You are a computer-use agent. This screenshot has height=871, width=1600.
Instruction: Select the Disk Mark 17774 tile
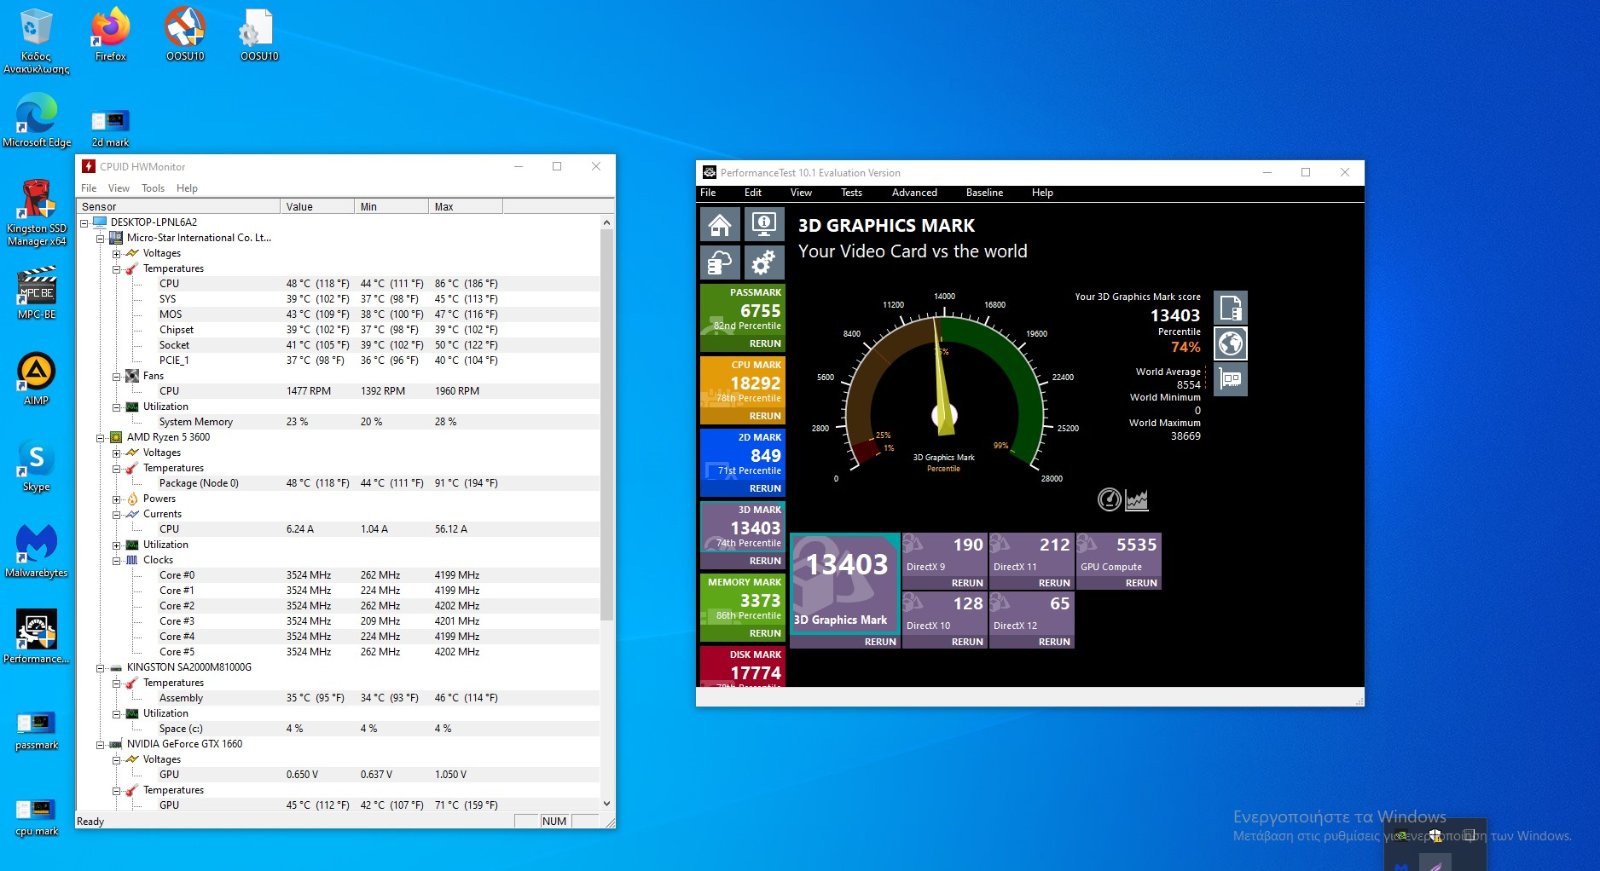pyautogui.click(x=742, y=666)
